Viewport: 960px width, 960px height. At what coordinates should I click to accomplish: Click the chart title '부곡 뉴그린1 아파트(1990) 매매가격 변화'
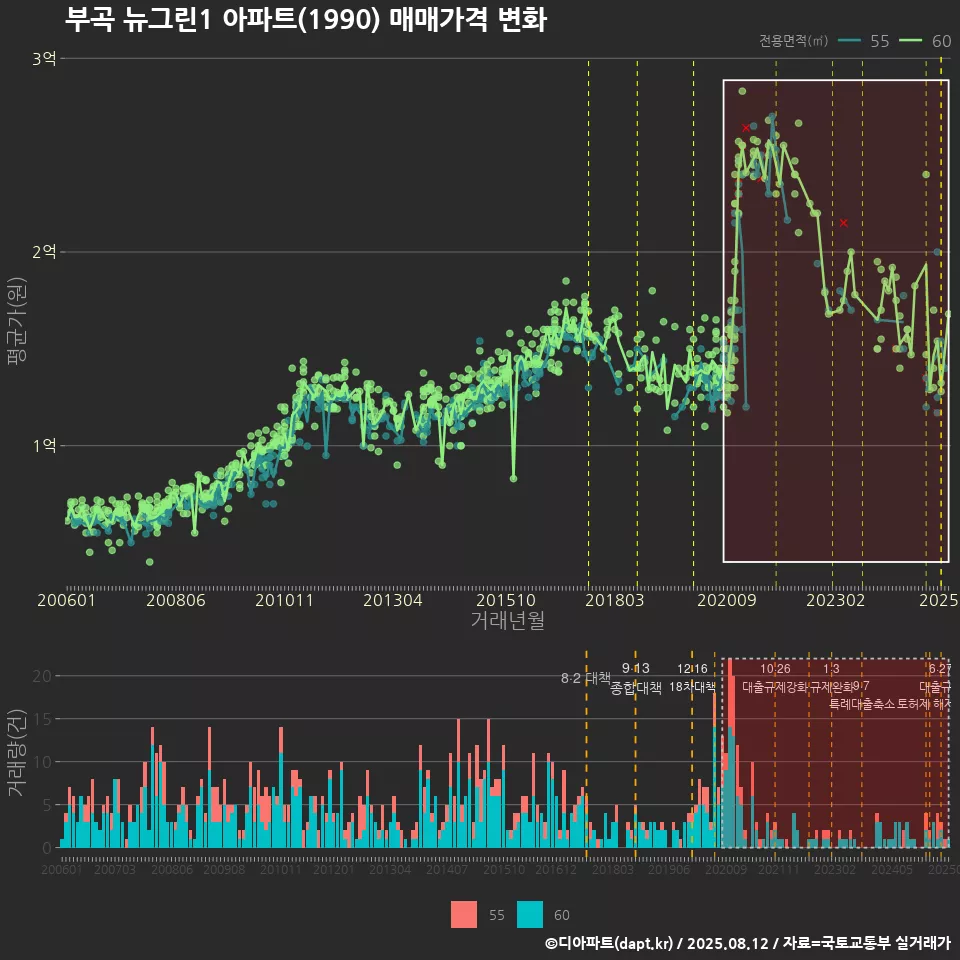(306, 20)
